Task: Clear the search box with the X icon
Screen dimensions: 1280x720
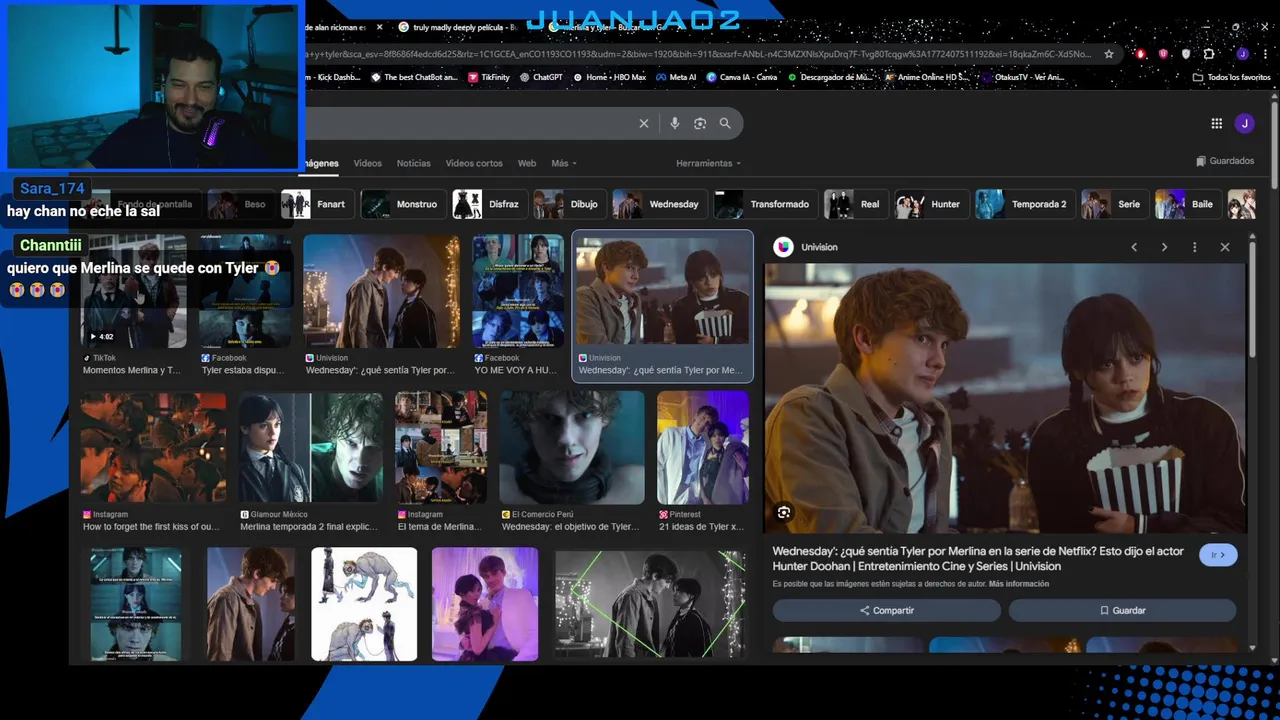Action: (x=644, y=123)
